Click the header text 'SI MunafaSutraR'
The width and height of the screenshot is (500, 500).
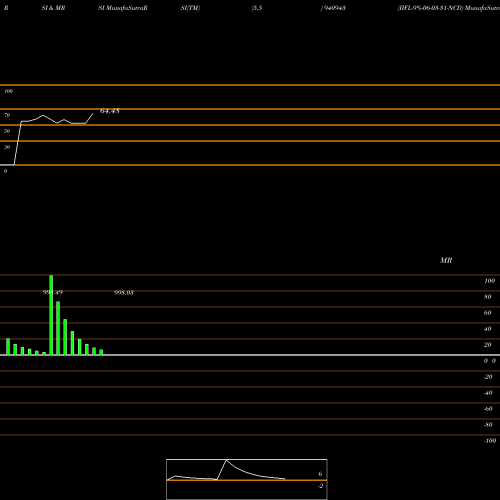coord(123,8)
